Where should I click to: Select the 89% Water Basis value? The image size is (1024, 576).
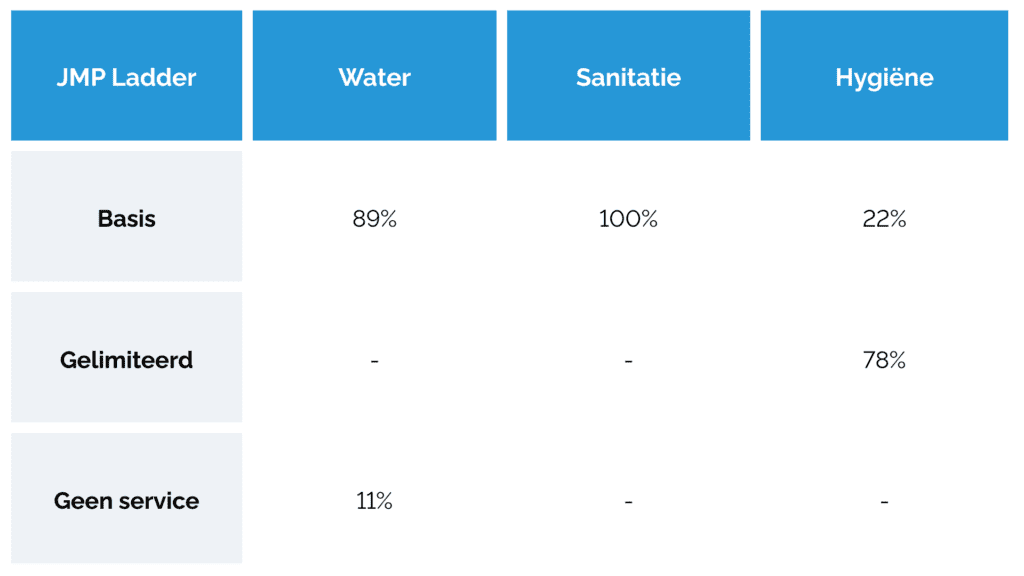(x=374, y=220)
